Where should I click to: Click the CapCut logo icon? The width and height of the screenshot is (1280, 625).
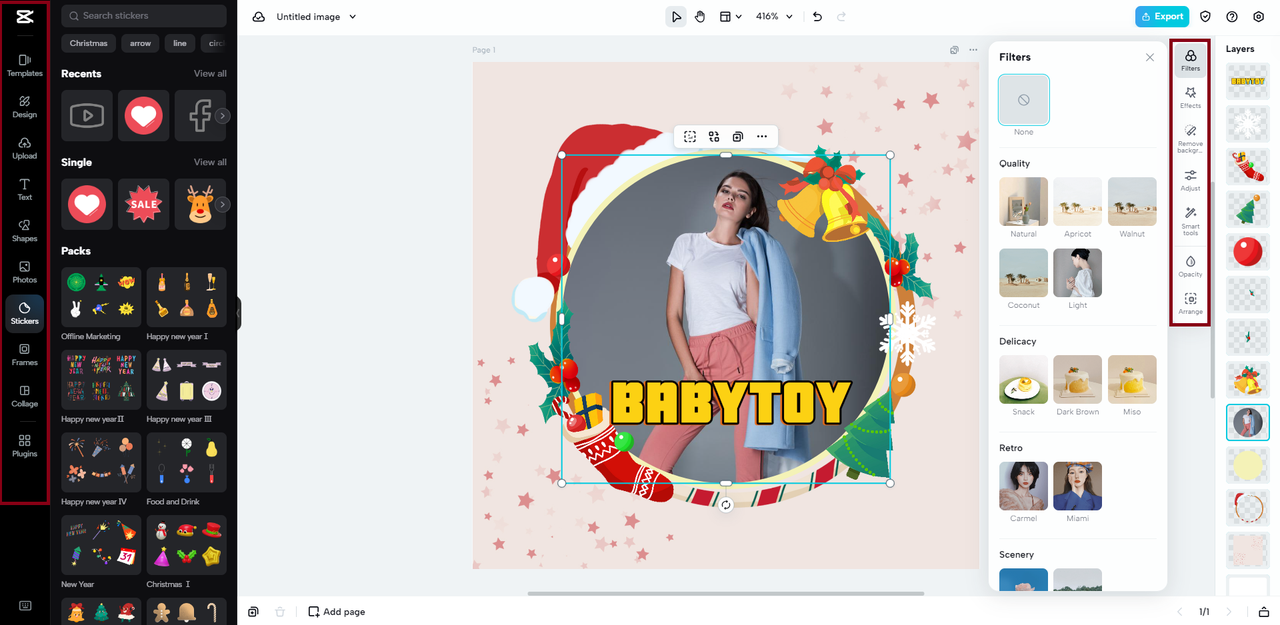pyautogui.click(x=24, y=17)
